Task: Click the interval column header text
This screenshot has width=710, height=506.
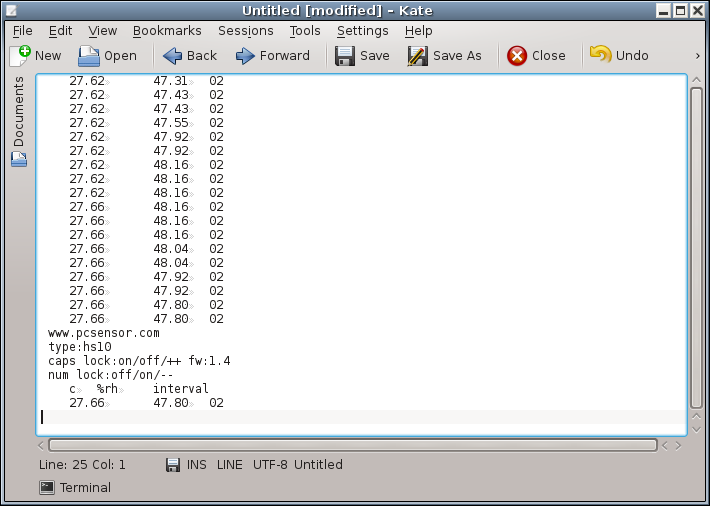Action: [x=181, y=389]
